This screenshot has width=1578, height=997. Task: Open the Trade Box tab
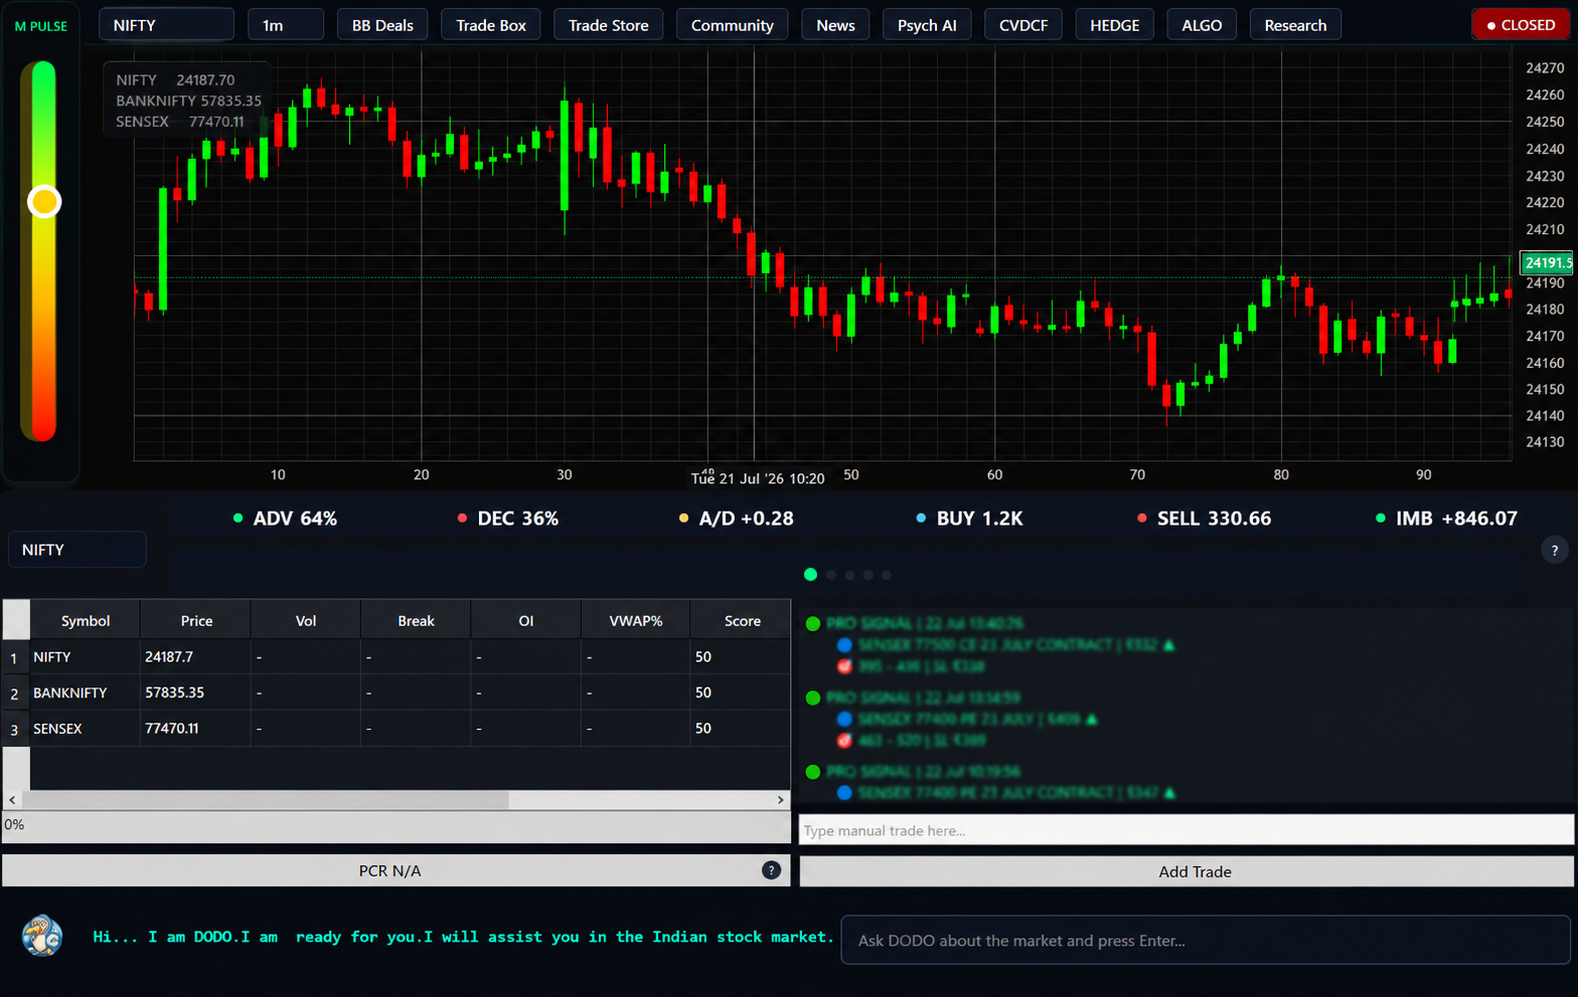pyautogui.click(x=491, y=25)
